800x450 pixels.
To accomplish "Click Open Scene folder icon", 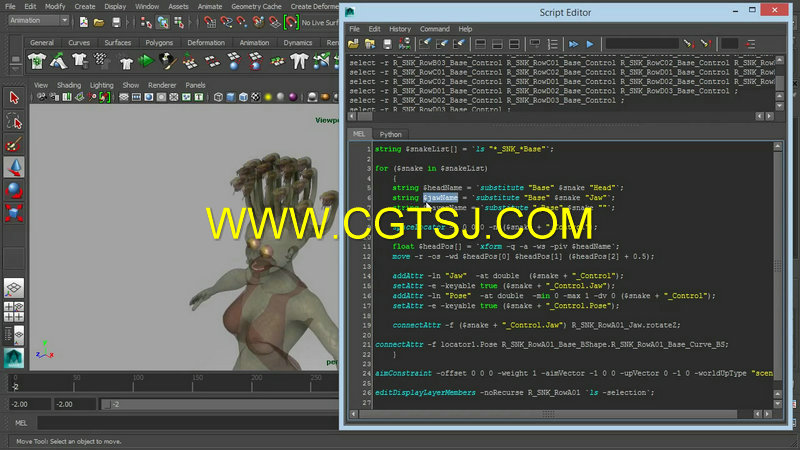I will [x=99, y=22].
